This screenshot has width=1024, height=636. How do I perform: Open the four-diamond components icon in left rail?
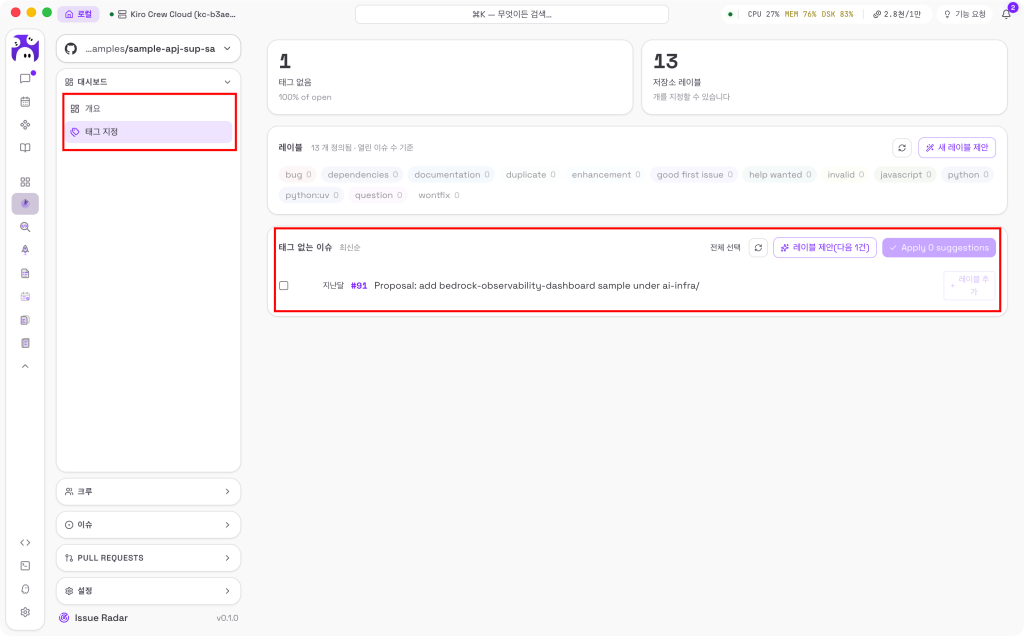click(x=25, y=125)
